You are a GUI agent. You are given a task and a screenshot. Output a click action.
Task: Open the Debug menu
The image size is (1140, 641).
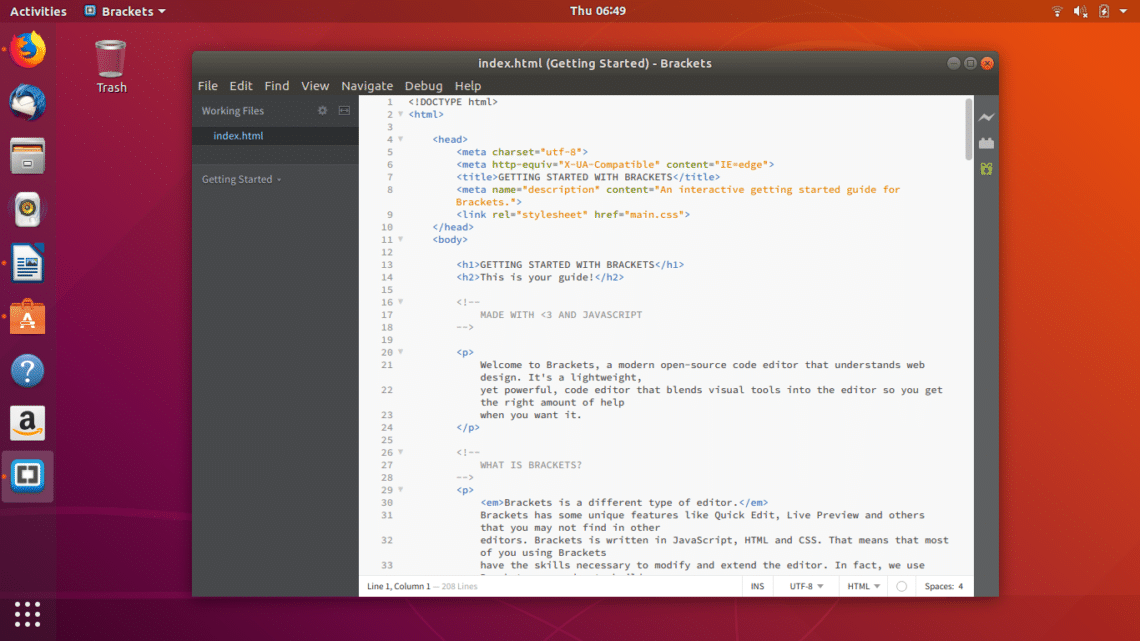click(423, 86)
